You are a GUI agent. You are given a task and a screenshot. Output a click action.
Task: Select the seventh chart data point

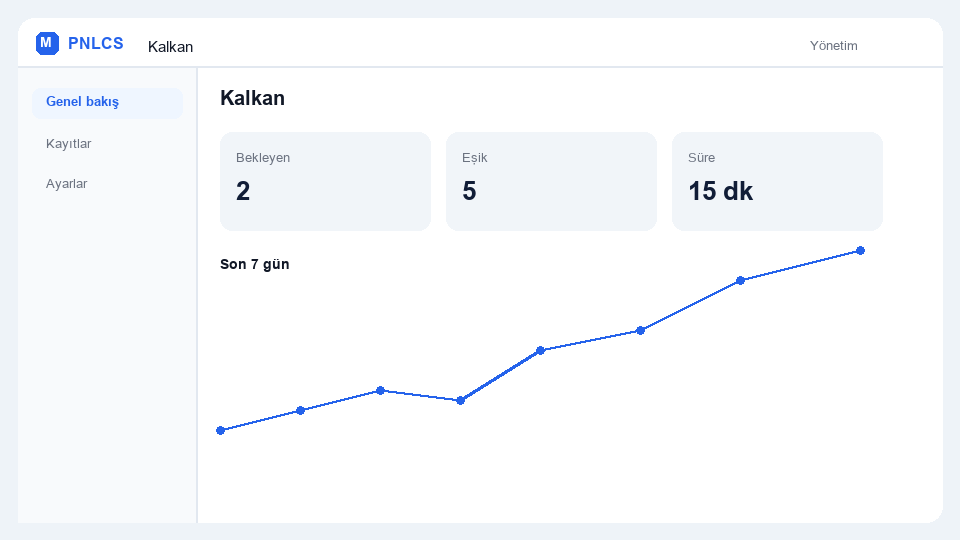tap(740, 280)
